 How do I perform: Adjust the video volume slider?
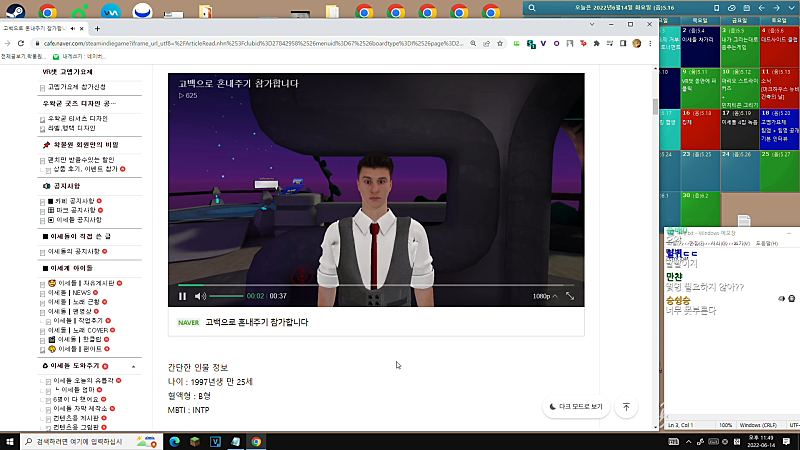[227, 296]
